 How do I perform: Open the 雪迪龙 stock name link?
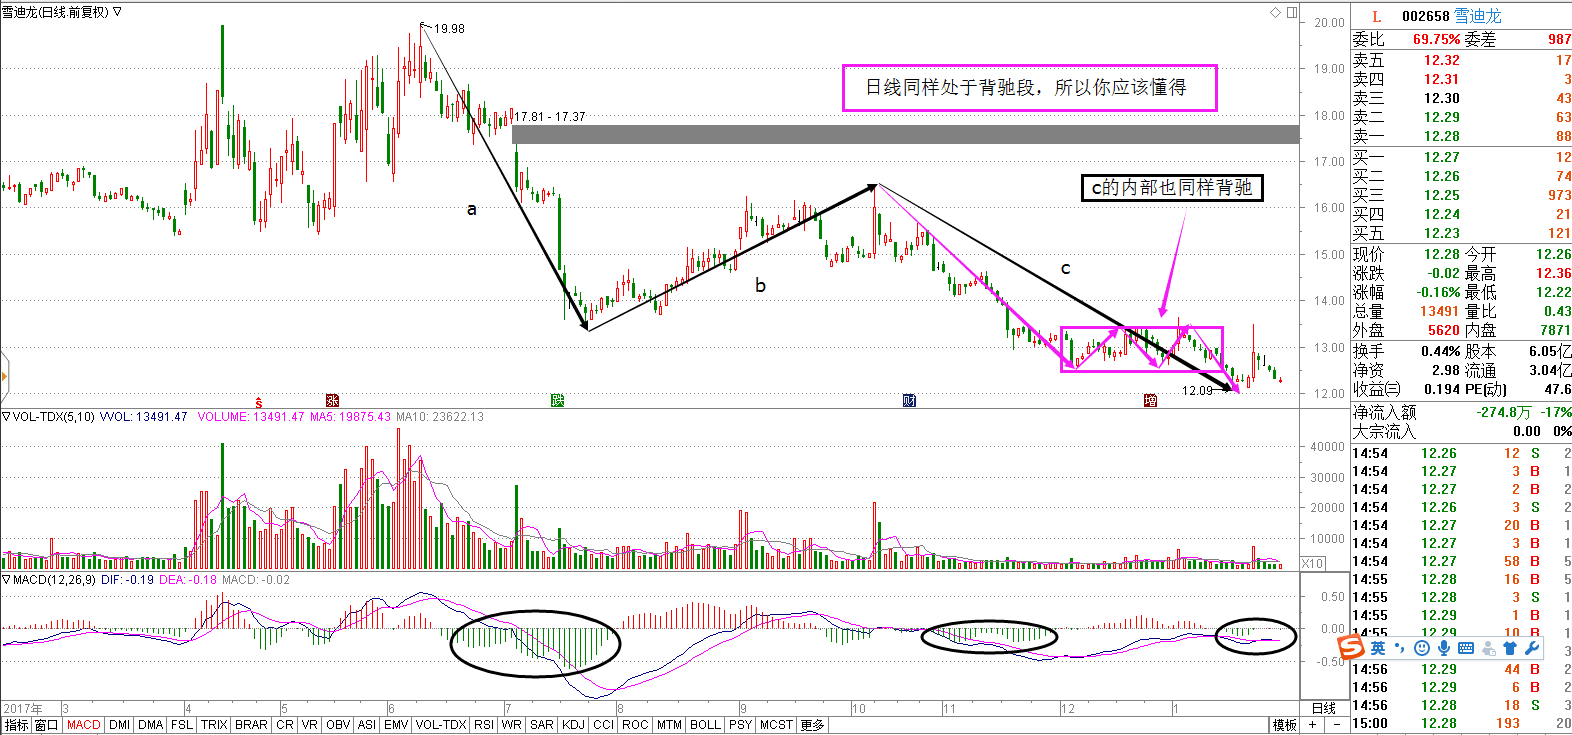pyautogui.click(x=1478, y=16)
